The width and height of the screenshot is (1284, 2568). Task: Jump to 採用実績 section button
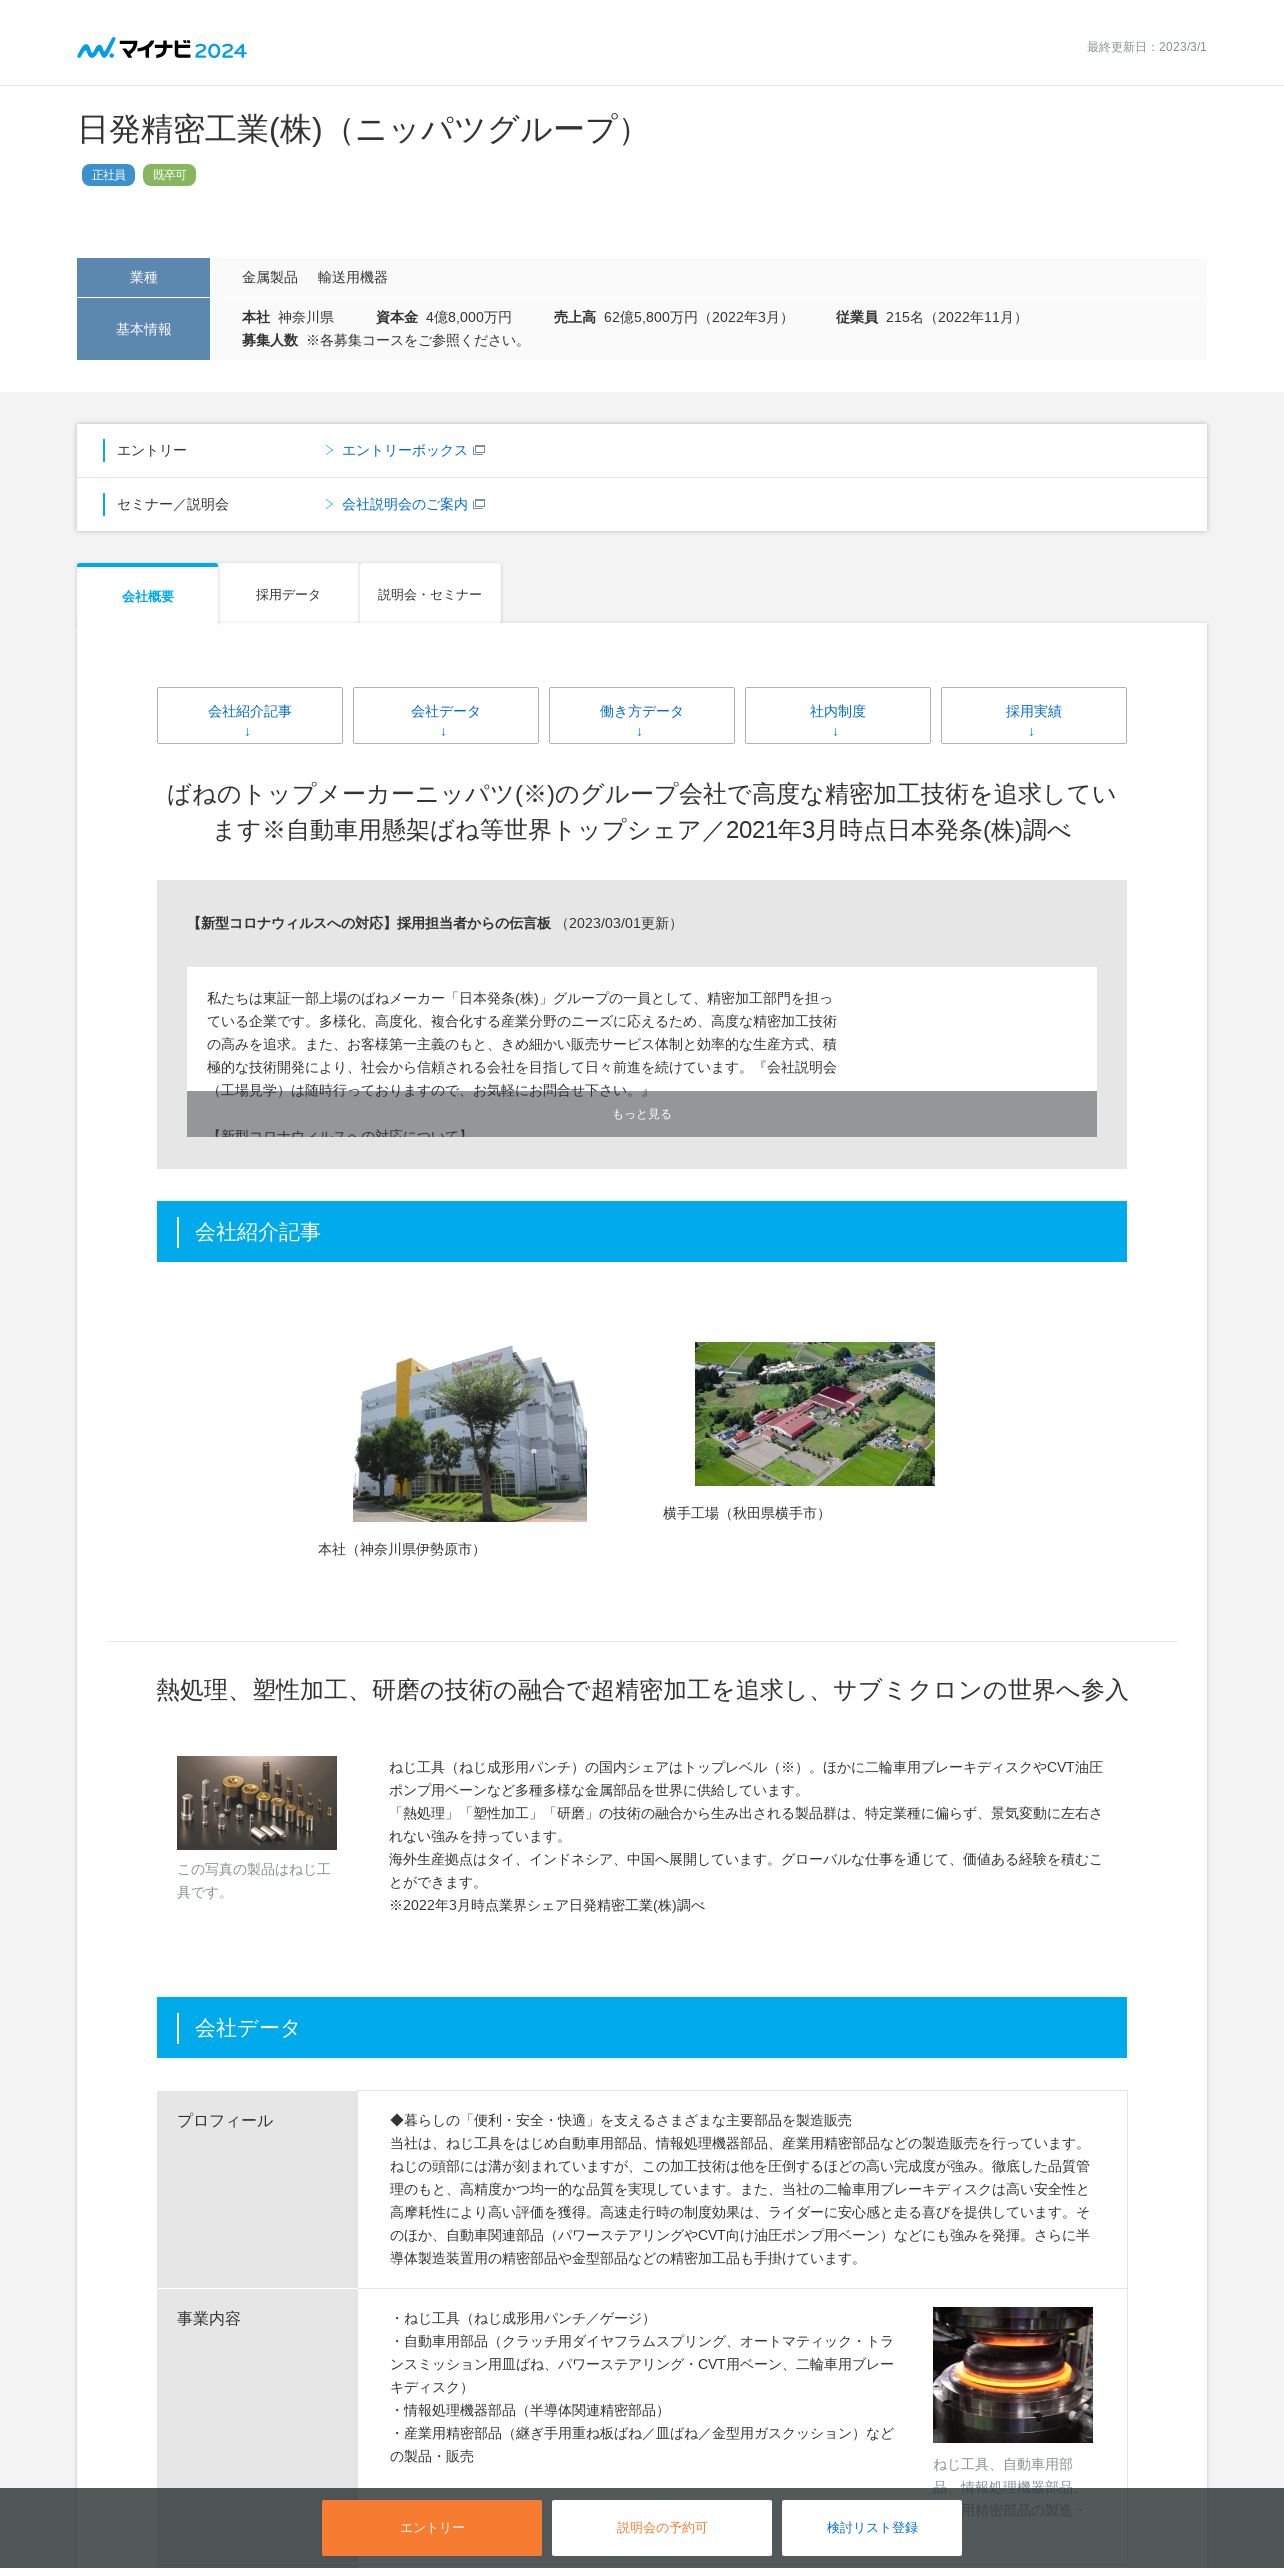coord(1034,715)
